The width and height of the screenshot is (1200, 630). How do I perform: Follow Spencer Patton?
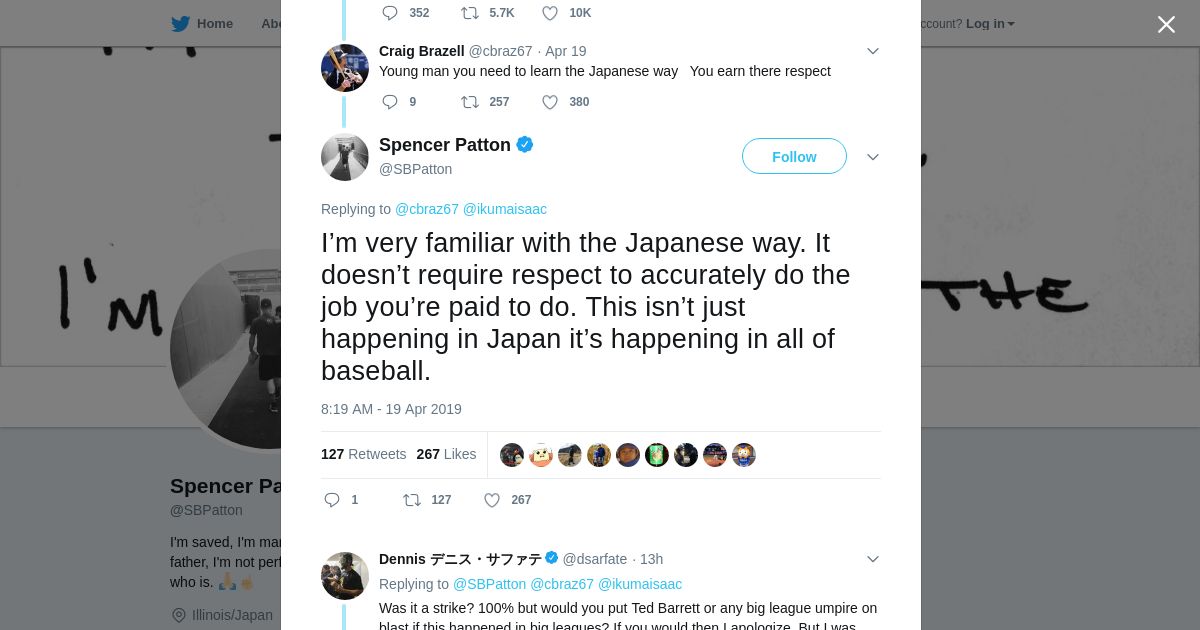point(794,157)
